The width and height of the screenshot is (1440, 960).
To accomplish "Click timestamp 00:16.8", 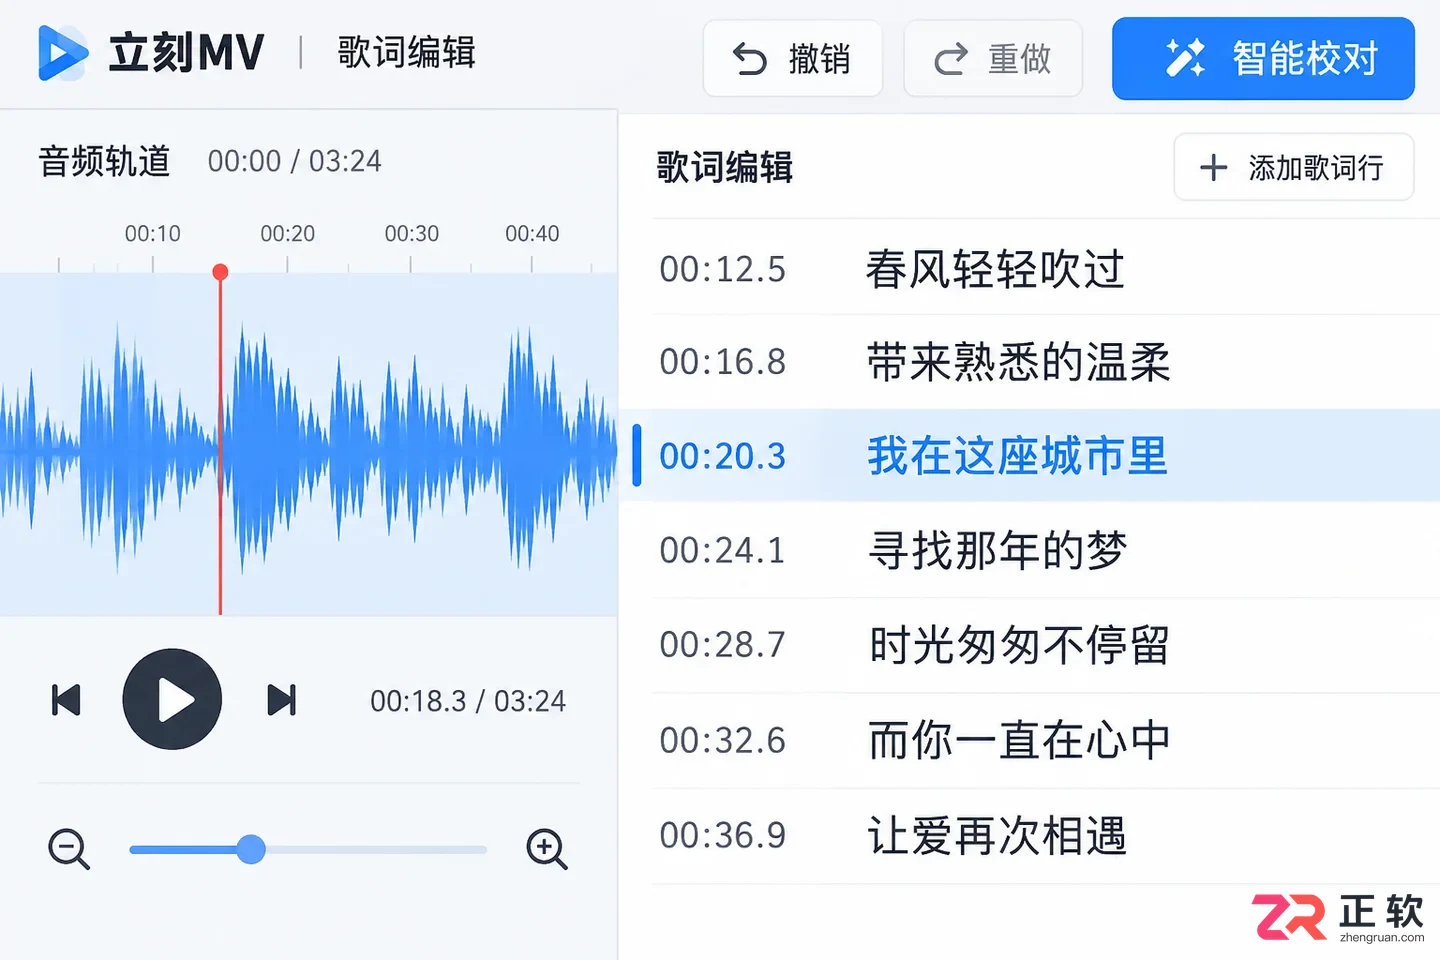I will pos(723,362).
